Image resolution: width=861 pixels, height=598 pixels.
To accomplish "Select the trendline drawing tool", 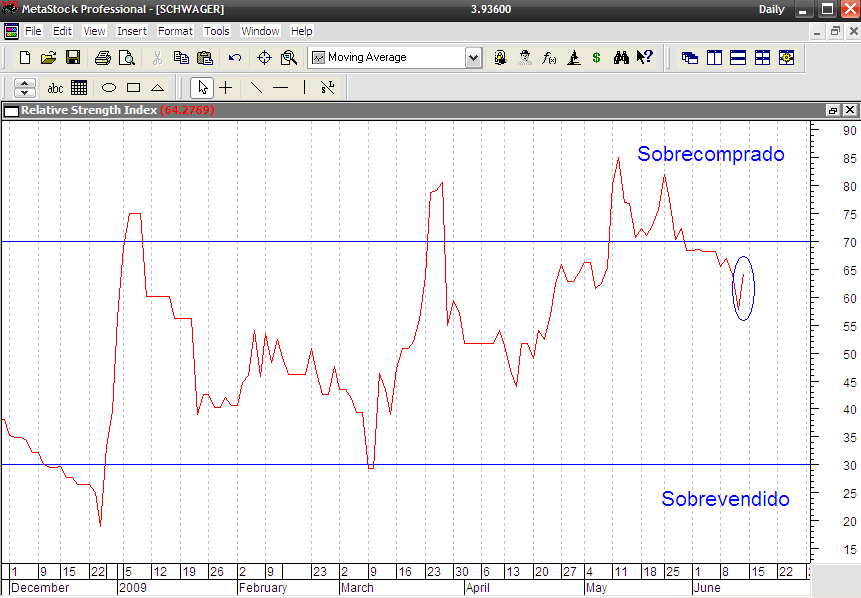I will (x=256, y=88).
